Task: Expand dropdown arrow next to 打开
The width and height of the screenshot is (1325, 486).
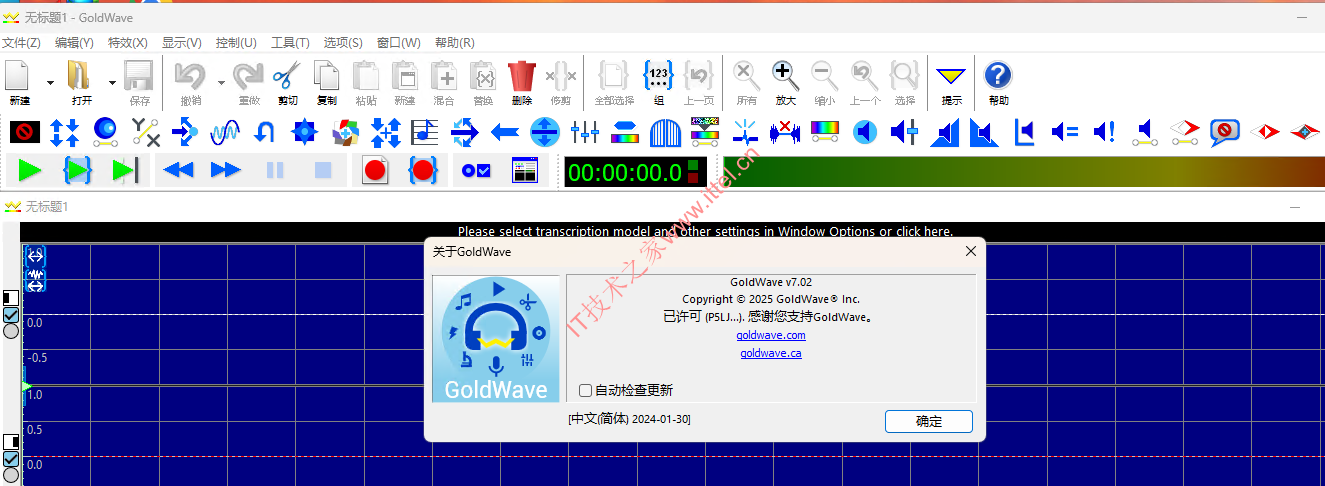Action: pyautogui.click(x=112, y=83)
